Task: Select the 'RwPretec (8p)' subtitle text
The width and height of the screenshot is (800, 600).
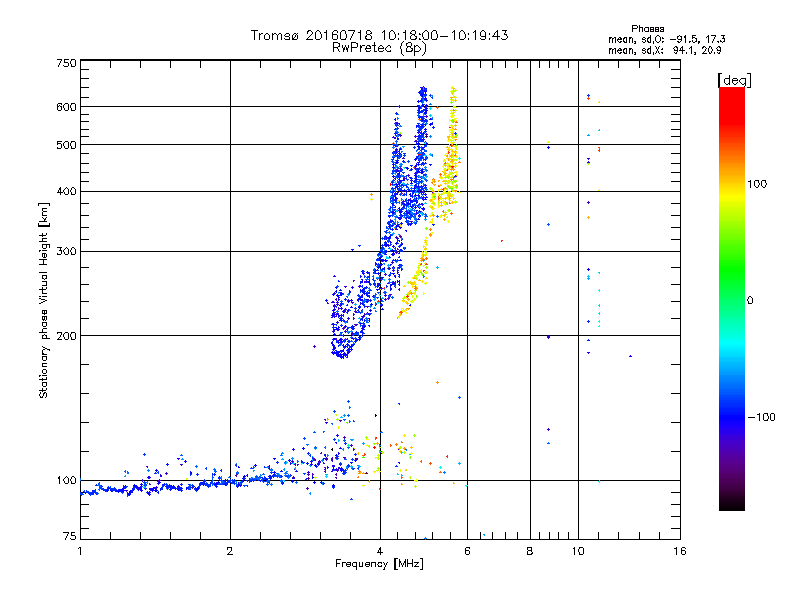Action: point(379,48)
